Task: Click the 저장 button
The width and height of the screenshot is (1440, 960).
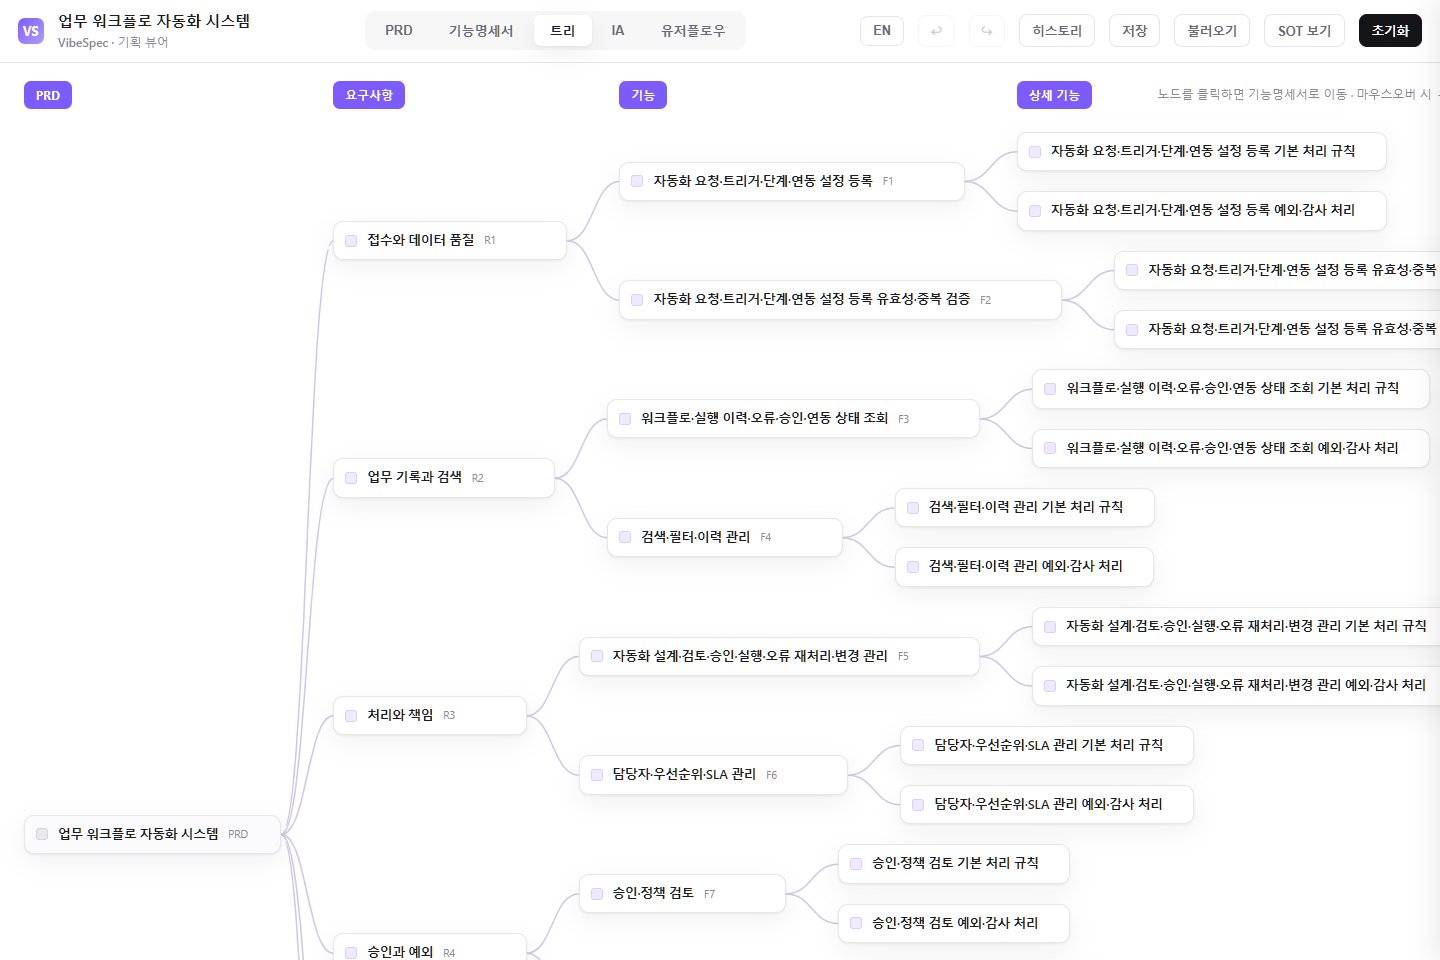Action: (x=1134, y=31)
